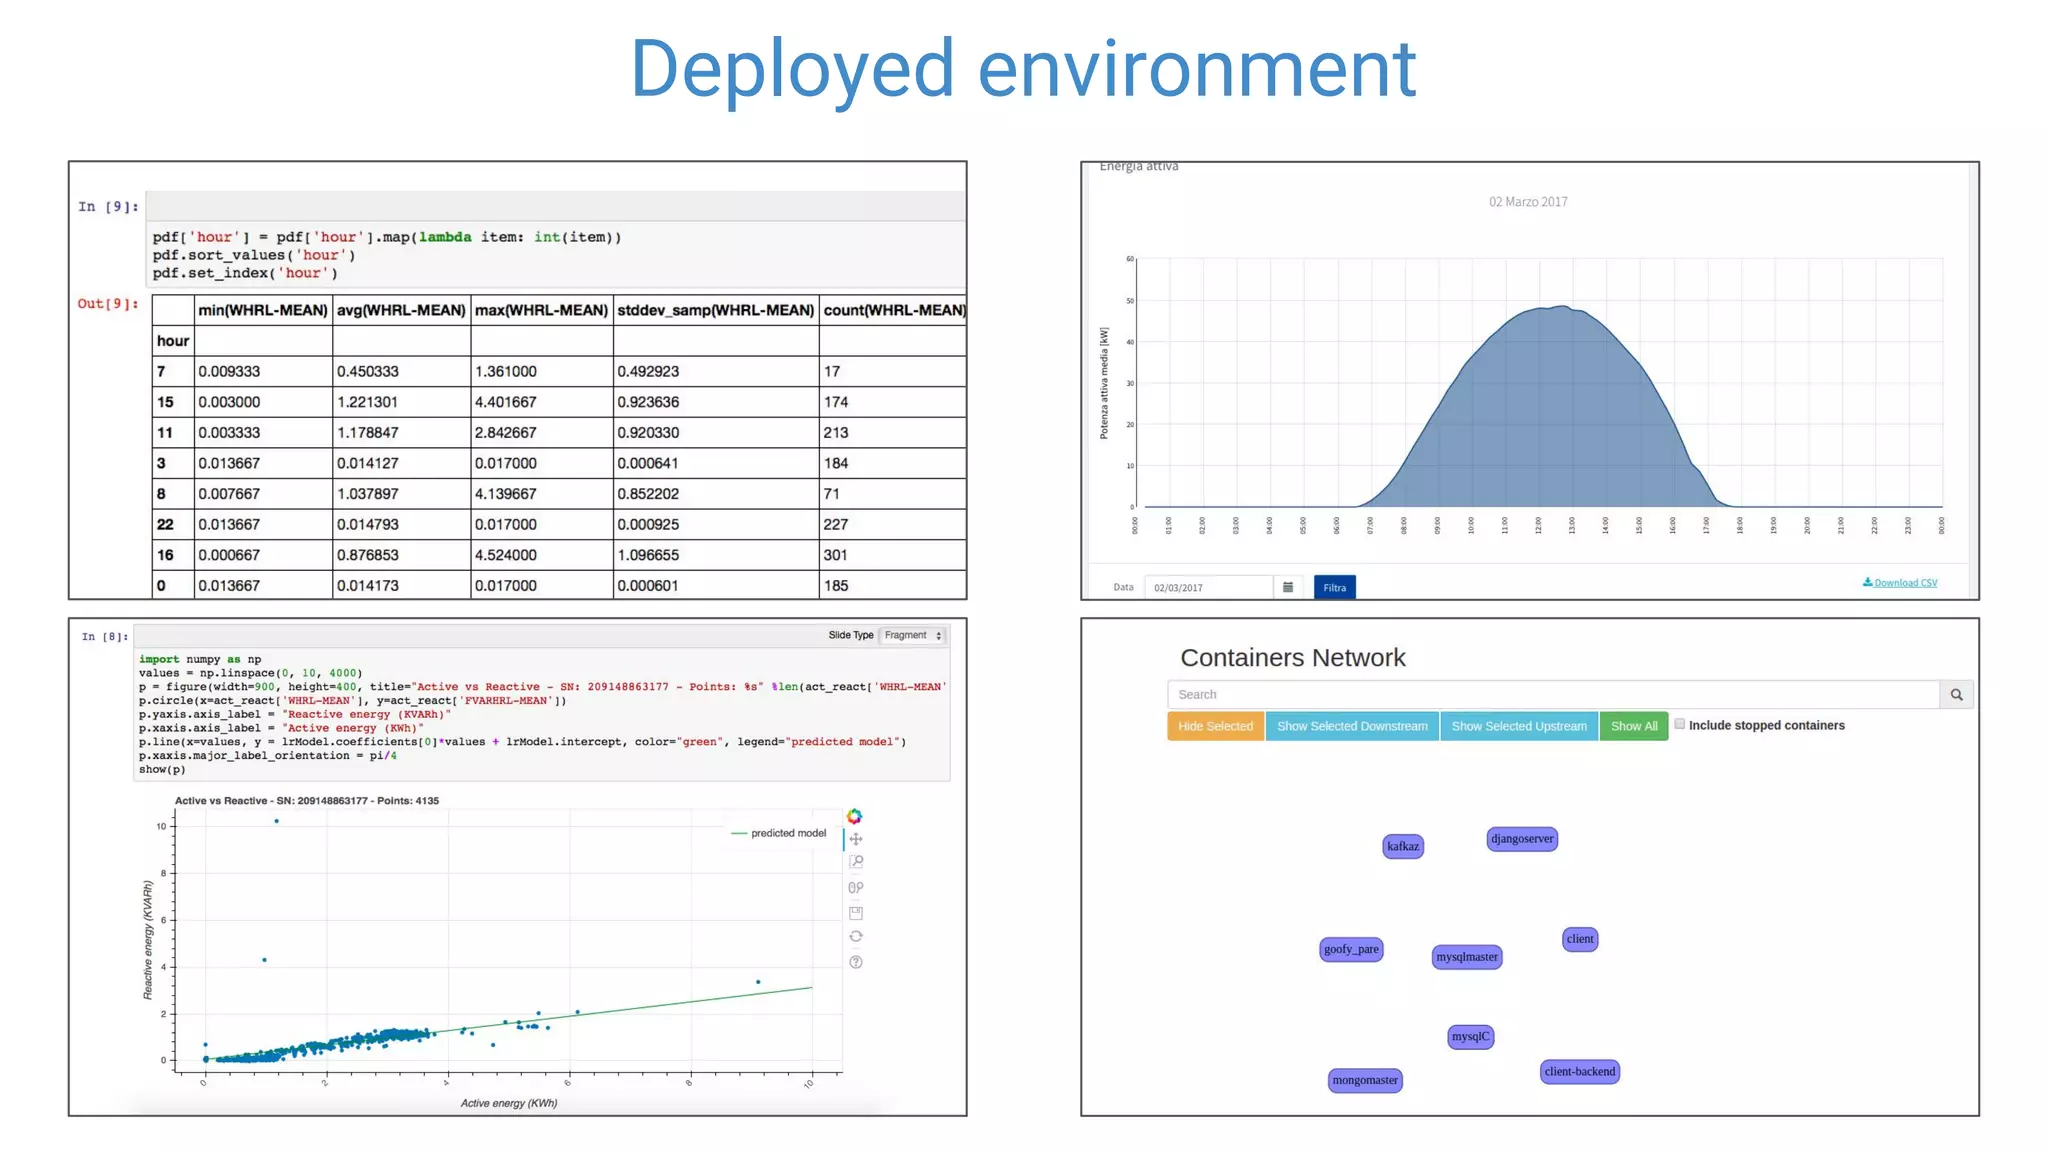The height and width of the screenshot is (1152, 2048).
Task: Click the Save plot icon
Action: (x=856, y=912)
